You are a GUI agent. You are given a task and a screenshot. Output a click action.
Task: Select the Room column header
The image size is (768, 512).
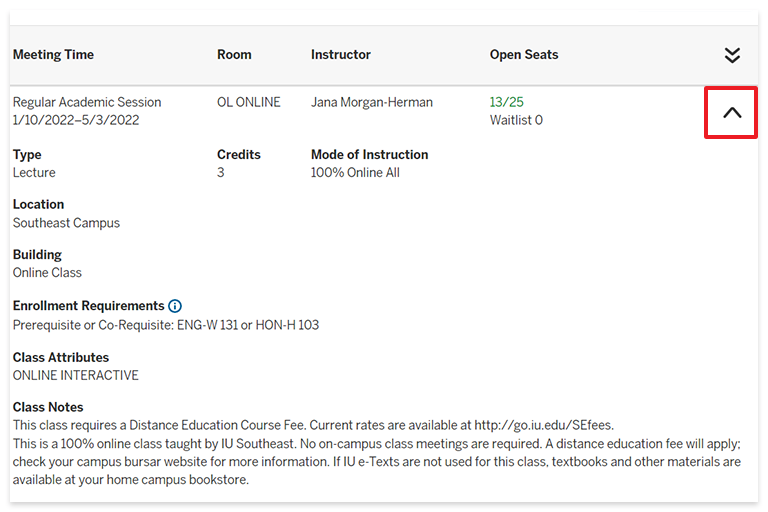click(x=234, y=54)
